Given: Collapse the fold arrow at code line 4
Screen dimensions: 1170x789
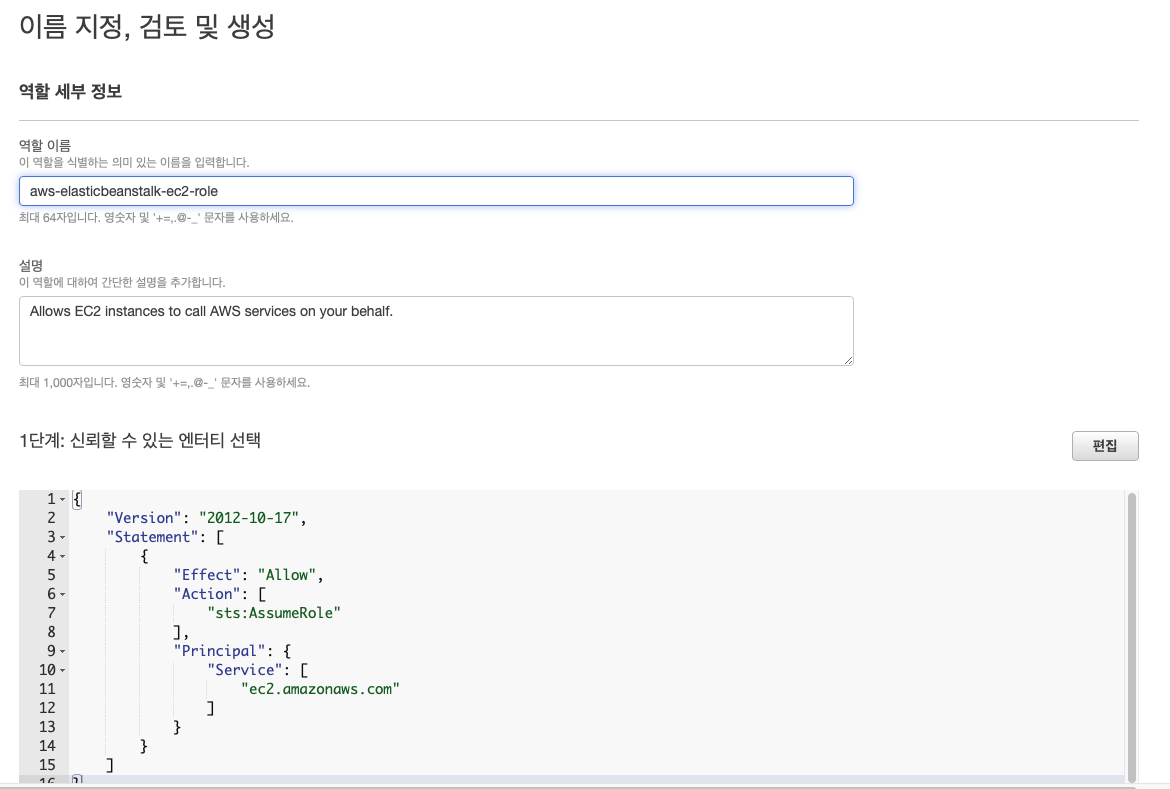Looking at the screenshot, I should pyautogui.click(x=63, y=556).
